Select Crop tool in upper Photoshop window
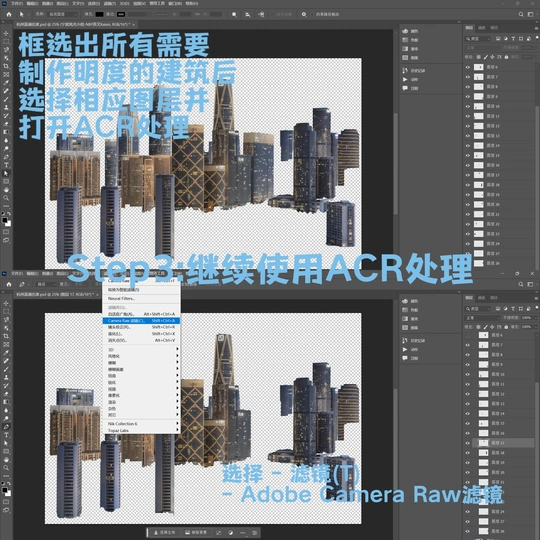Screen dimensions: 540x540 [x=6, y=66]
